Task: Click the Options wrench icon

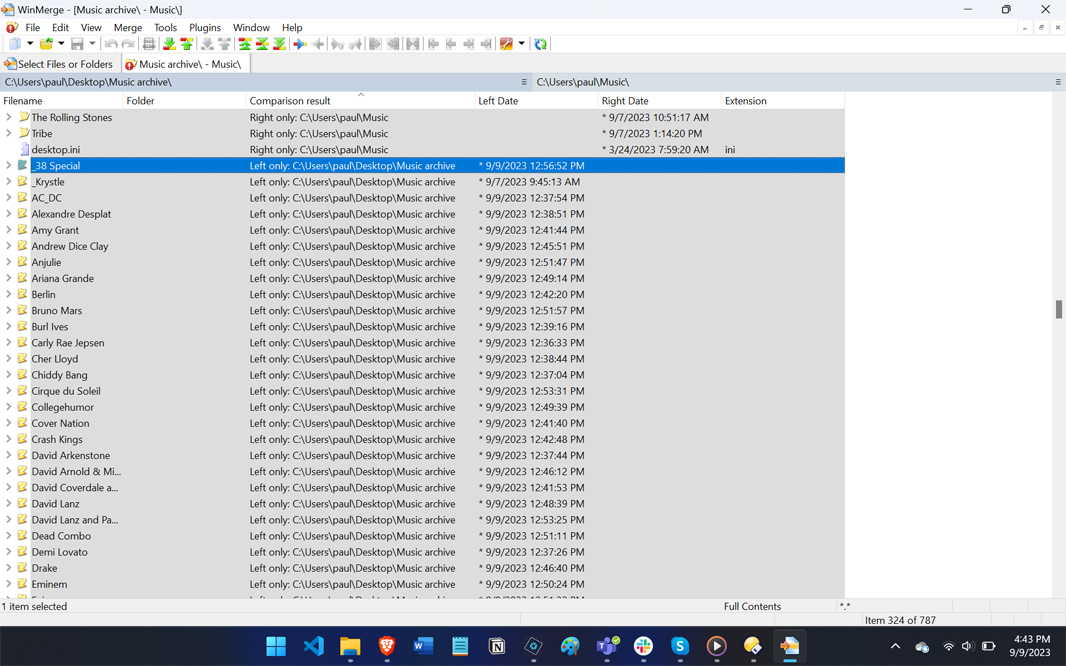Action: click(x=506, y=44)
